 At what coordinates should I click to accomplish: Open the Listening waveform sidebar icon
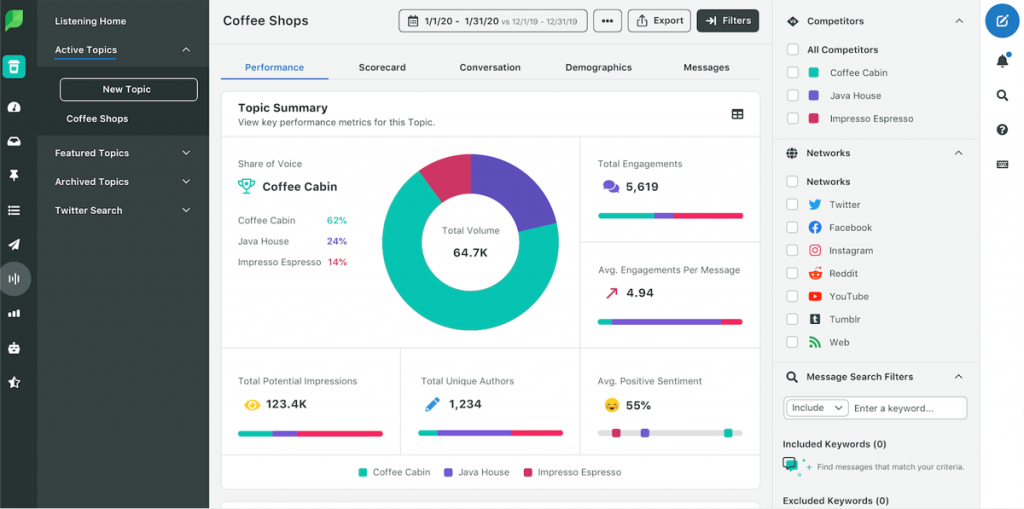[x=14, y=279]
